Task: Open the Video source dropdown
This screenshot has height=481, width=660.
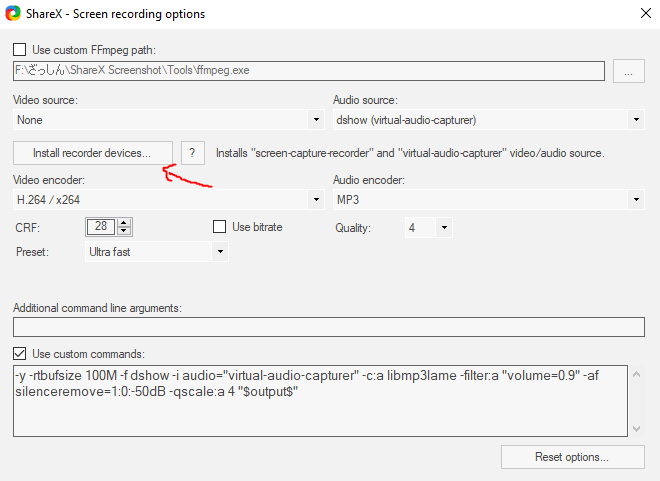Action: (x=168, y=120)
